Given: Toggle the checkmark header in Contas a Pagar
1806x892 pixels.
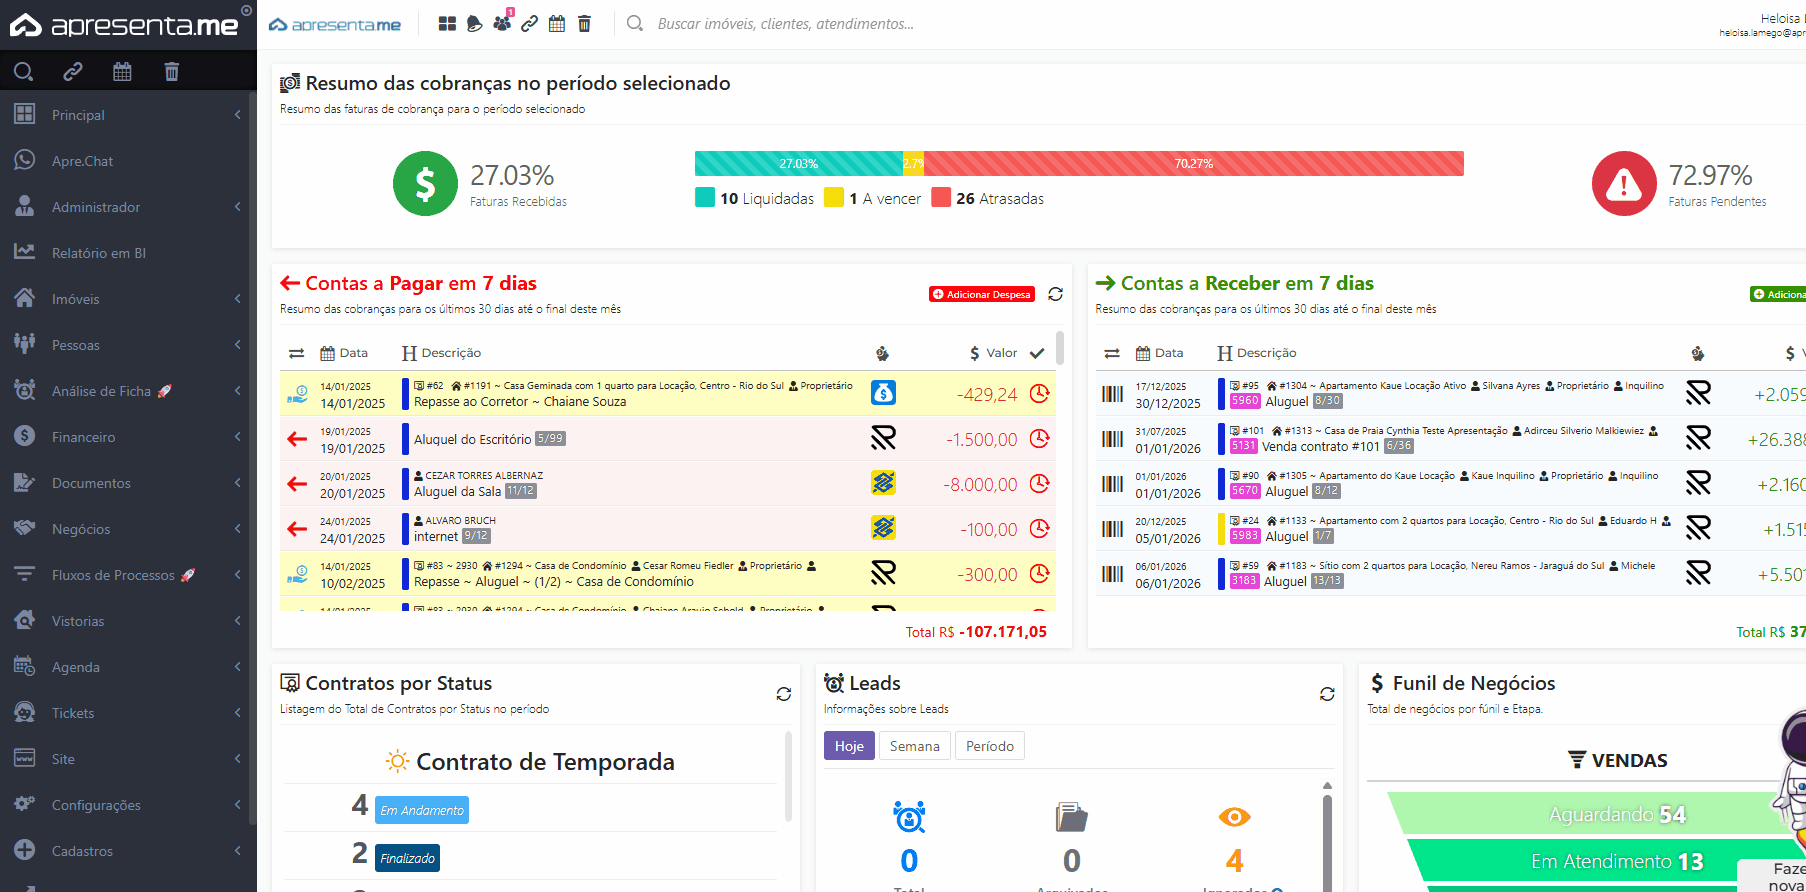Looking at the screenshot, I should [1037, 353].
